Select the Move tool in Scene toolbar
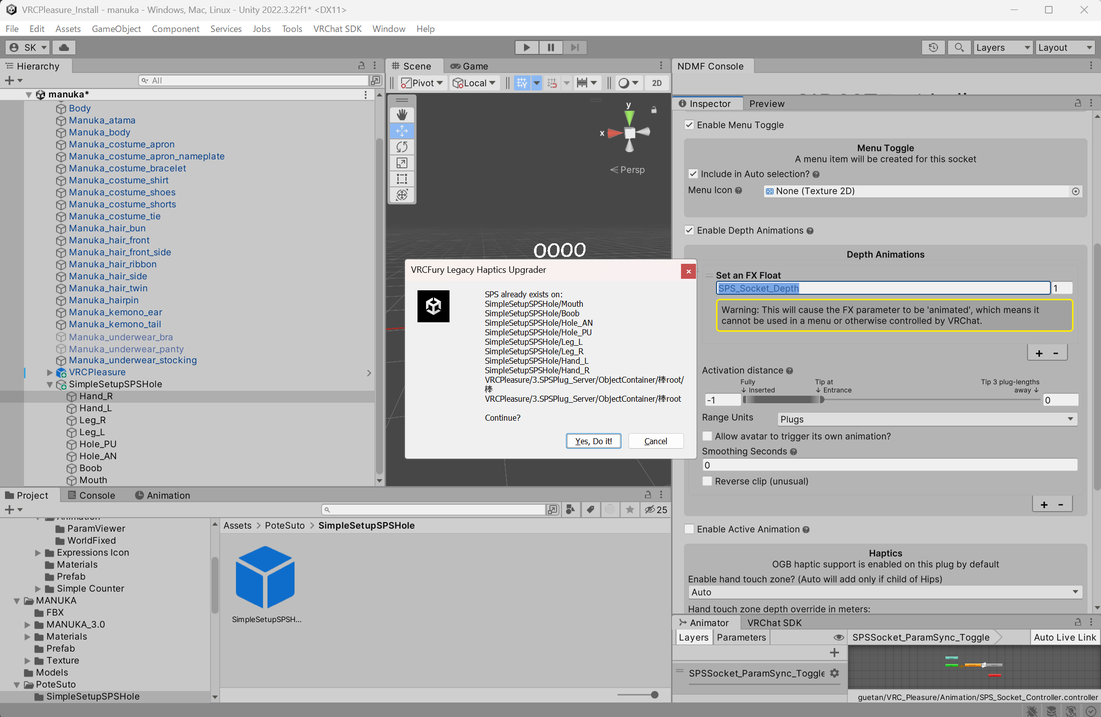This screenshot has width=1101, height=717. (x=402, y=131)
